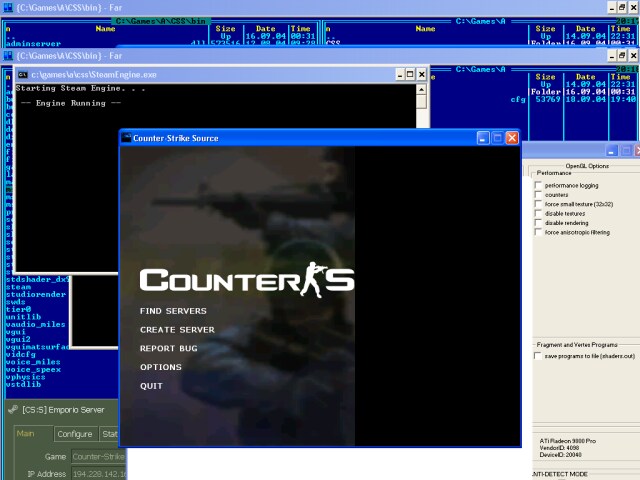The height and width of the screenshot is (480, 640).
Task: Select voice_miles in Far file list
Action: click(x=33, y=362)
